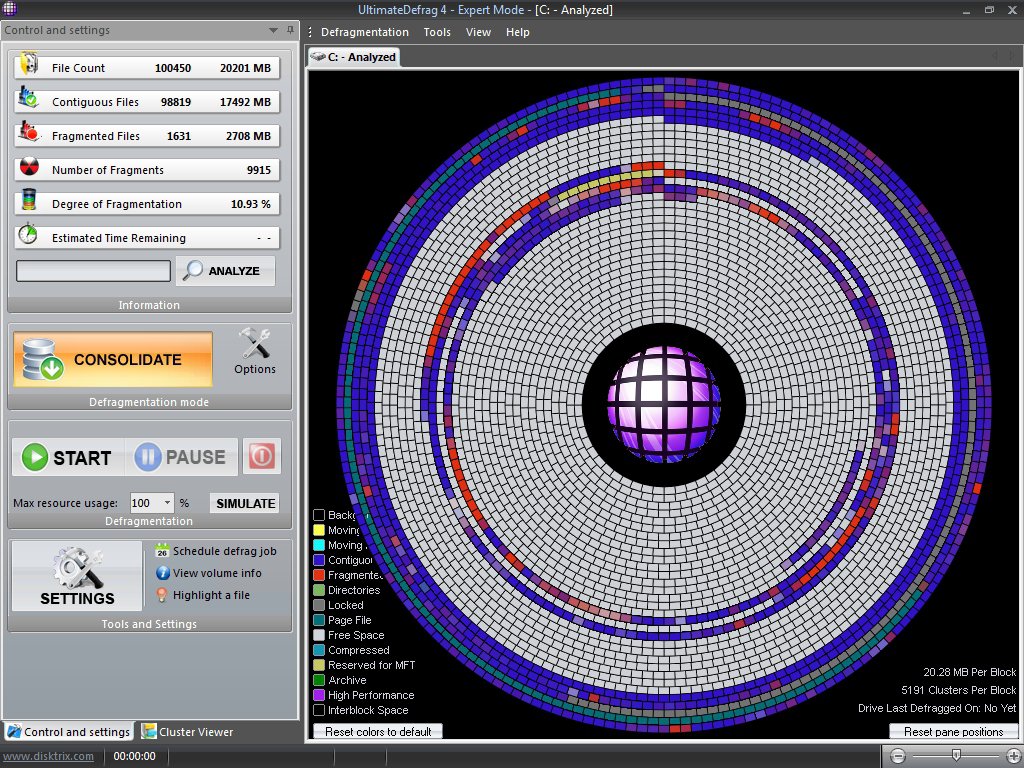
Task: Click the Schedule defrag job calendar icon
Action: pyautogui.click(x=162, y=551)
